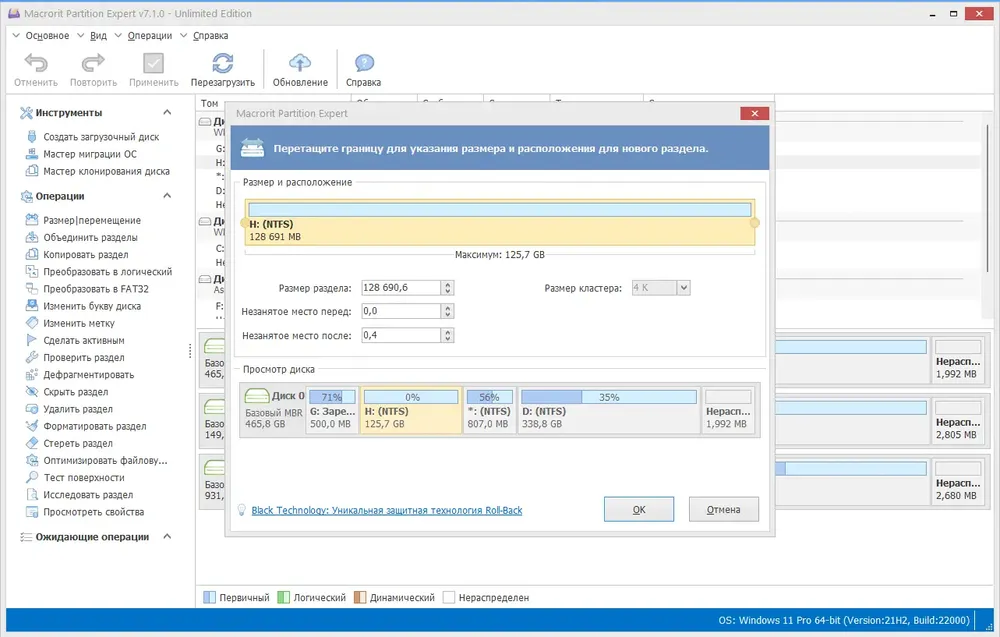Open Тест поверхности operation
This screenshot has width=1000, height=637.
coord(84,478)
